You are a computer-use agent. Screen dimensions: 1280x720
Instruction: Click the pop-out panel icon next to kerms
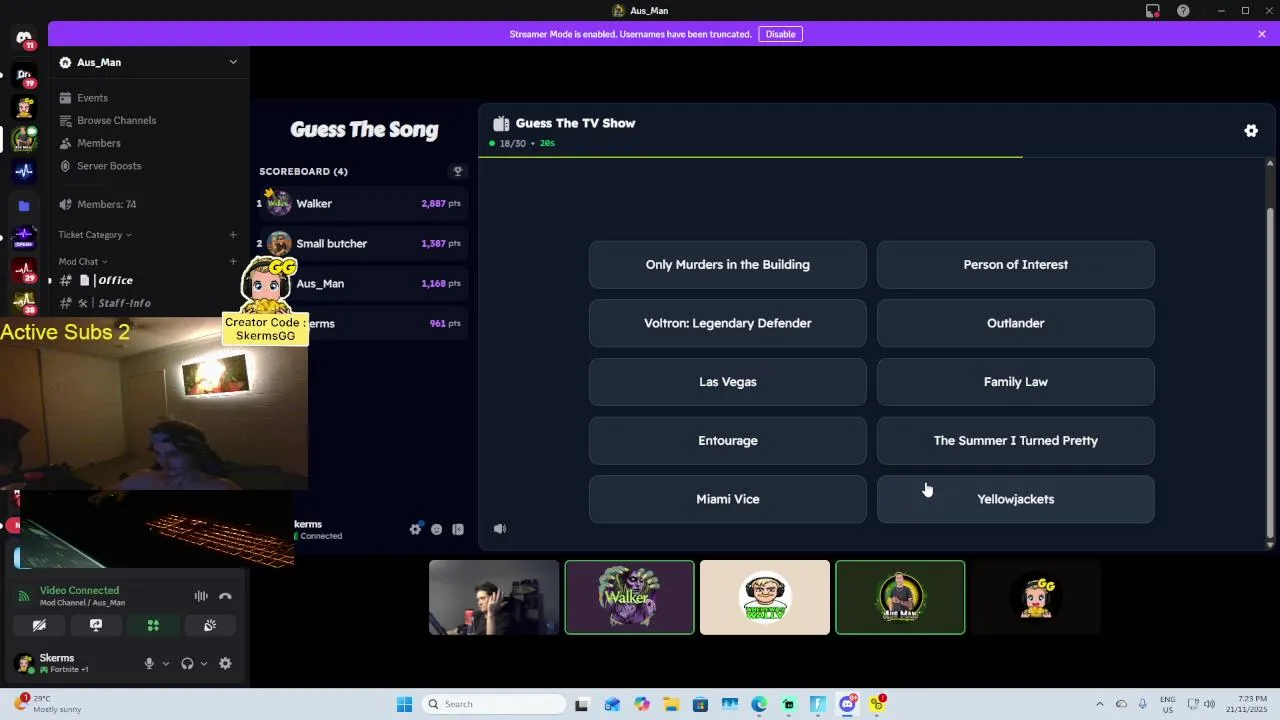[458, 529]
